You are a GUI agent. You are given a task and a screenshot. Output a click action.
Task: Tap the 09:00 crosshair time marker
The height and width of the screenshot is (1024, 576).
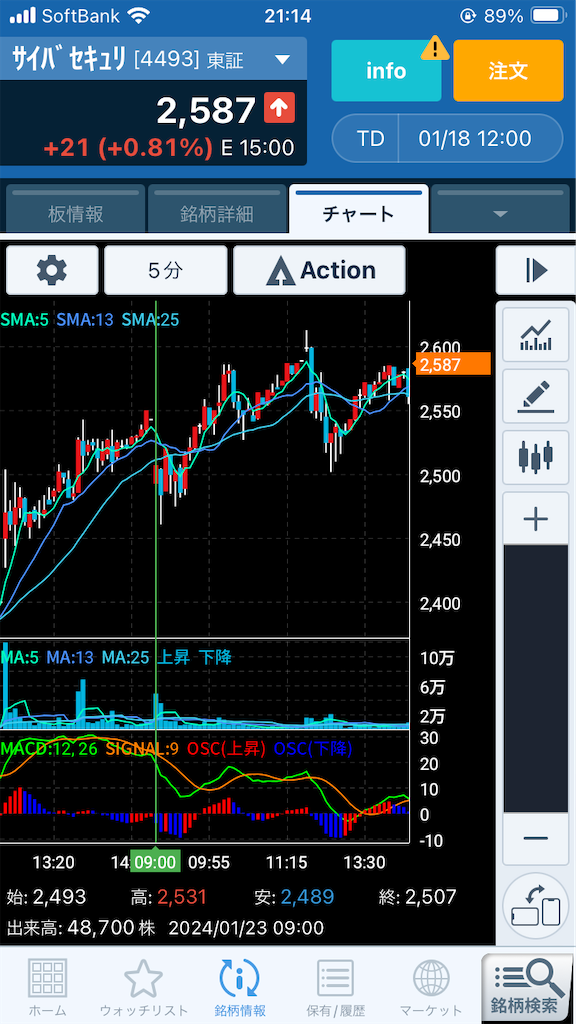pos(155,861)
